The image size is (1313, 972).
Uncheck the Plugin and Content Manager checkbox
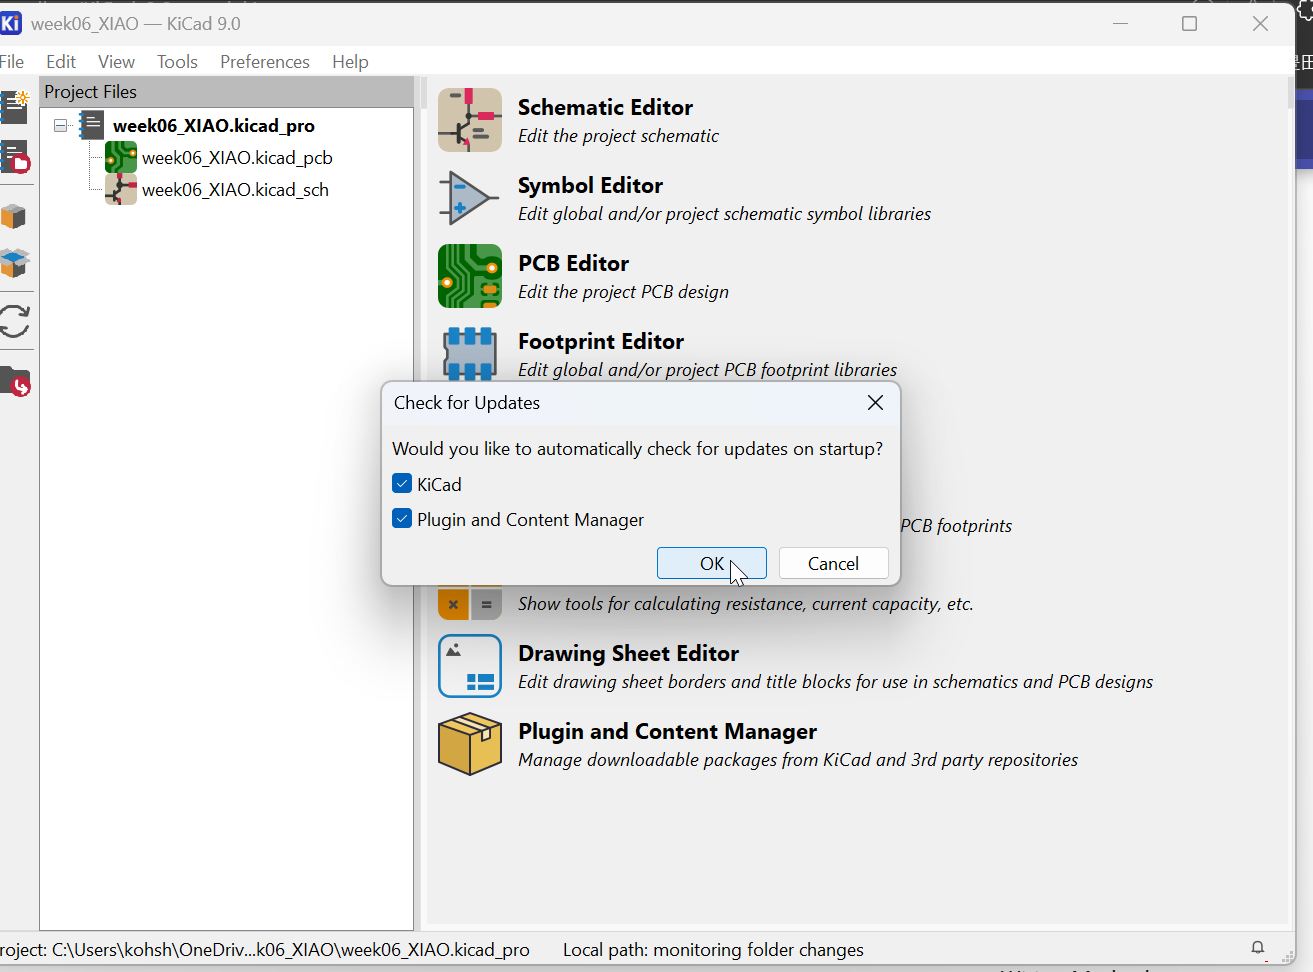[x=402, y=519]
